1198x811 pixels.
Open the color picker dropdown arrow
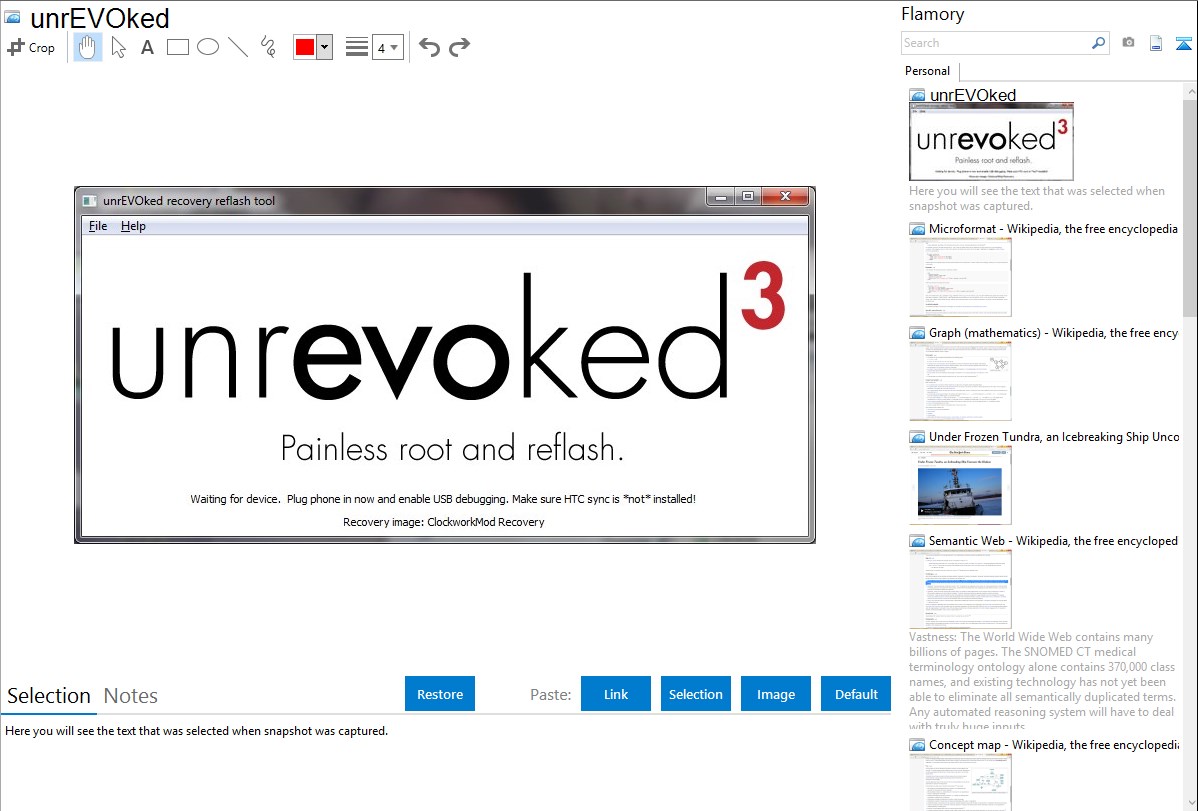coord(325,47)
